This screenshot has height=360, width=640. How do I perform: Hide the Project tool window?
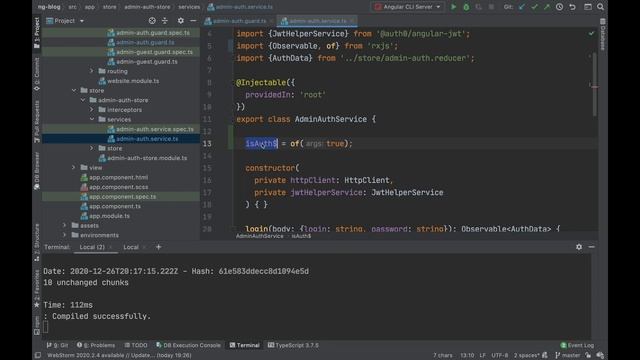(193, 21)
